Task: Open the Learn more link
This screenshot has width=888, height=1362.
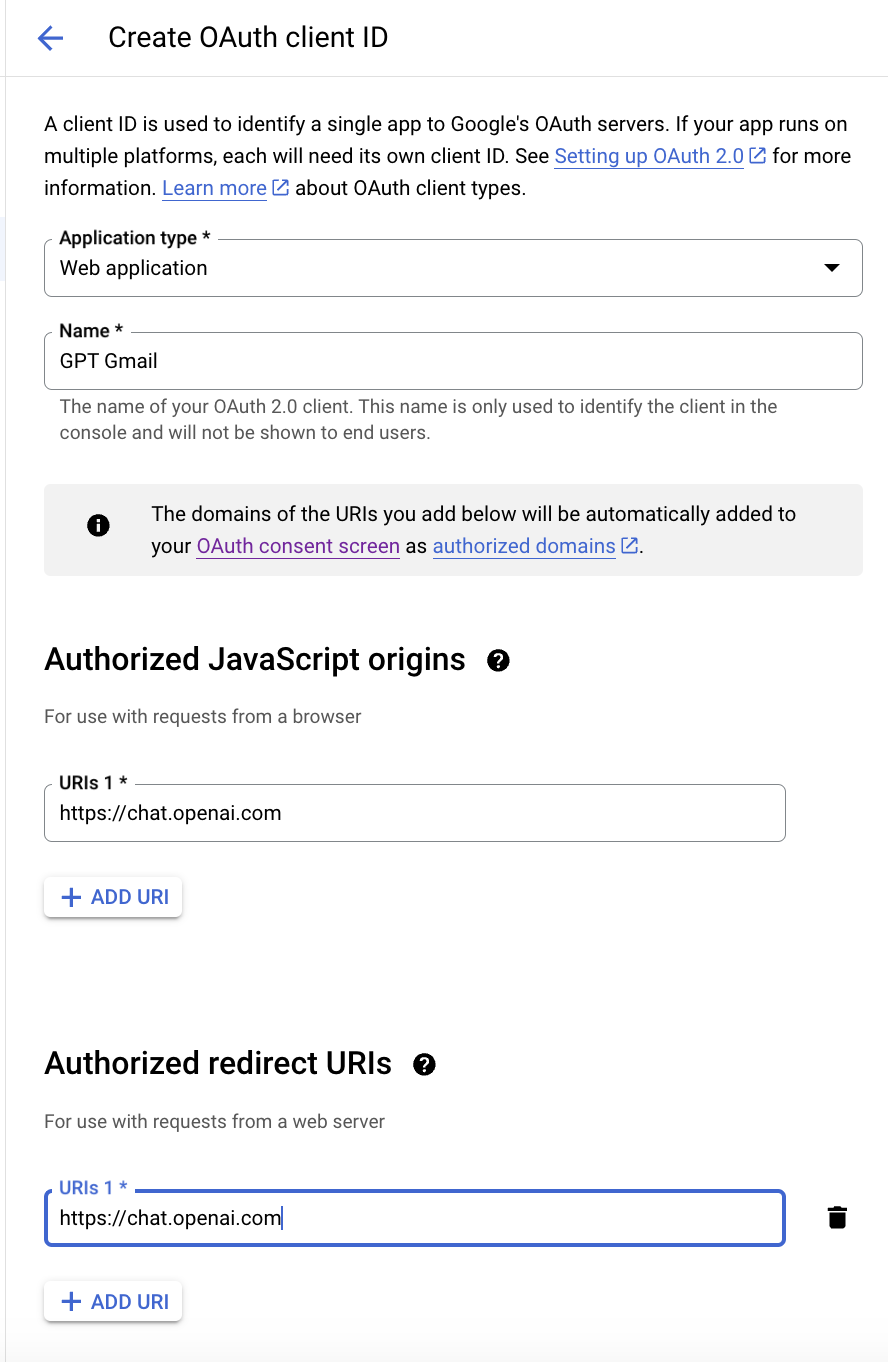Action: coord(214,188)
